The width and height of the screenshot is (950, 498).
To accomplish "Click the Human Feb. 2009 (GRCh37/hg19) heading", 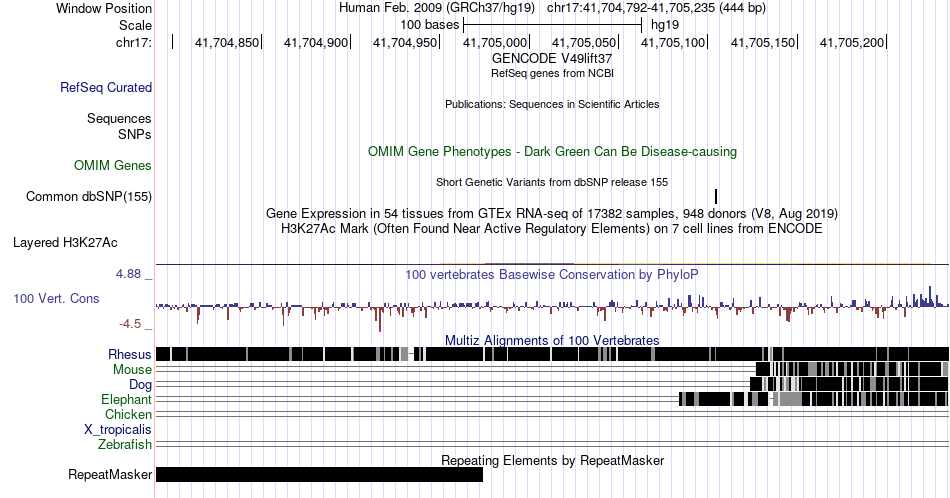I will 437,8.
